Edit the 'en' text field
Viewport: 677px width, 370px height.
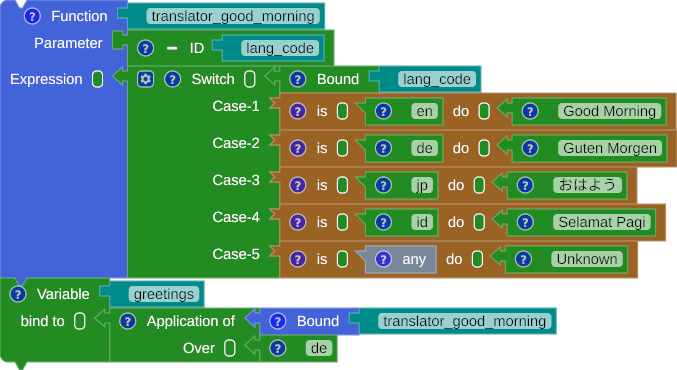pyautogui.click(x=424, y=111)
